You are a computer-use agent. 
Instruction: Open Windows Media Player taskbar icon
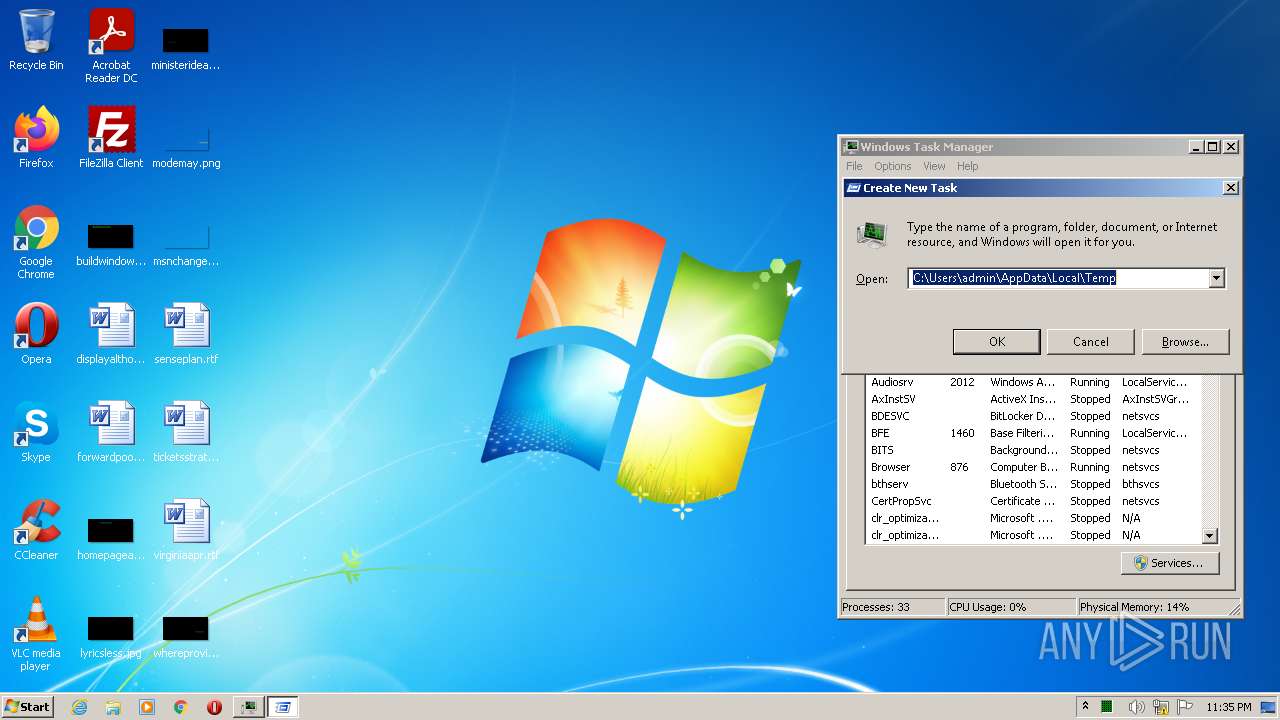[x=147, y=707]
